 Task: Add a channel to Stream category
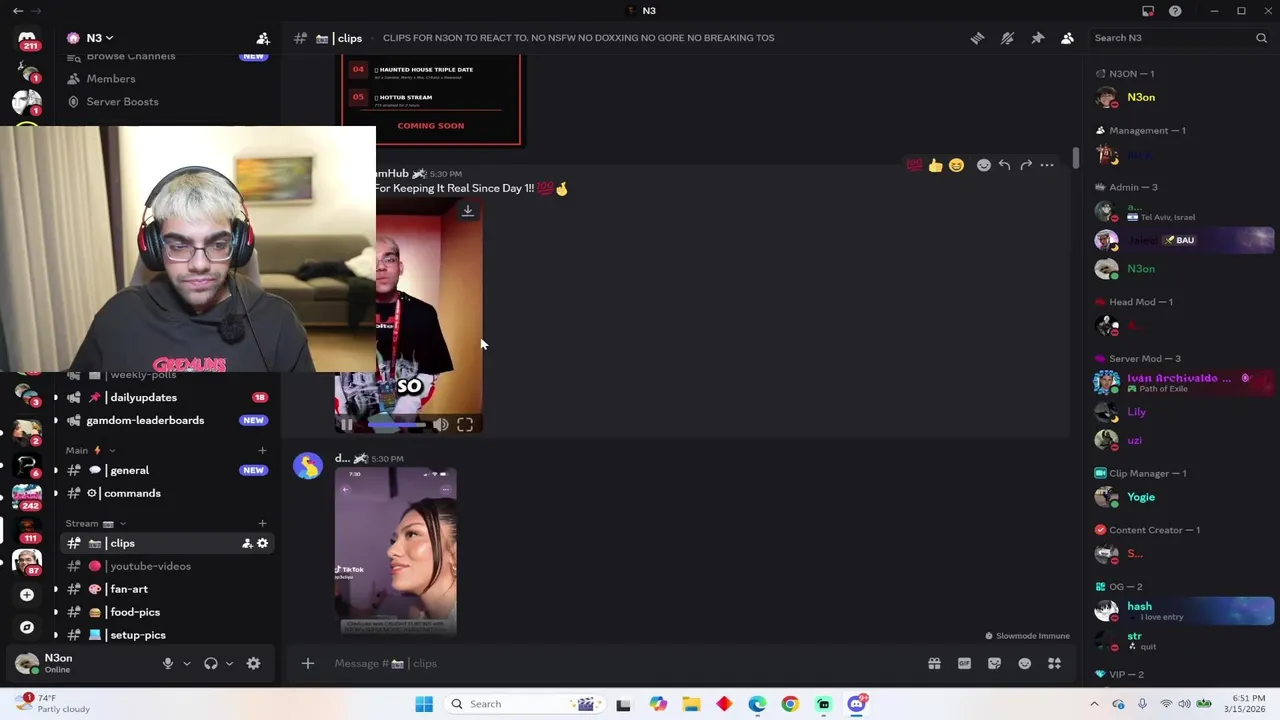point(262,523)
